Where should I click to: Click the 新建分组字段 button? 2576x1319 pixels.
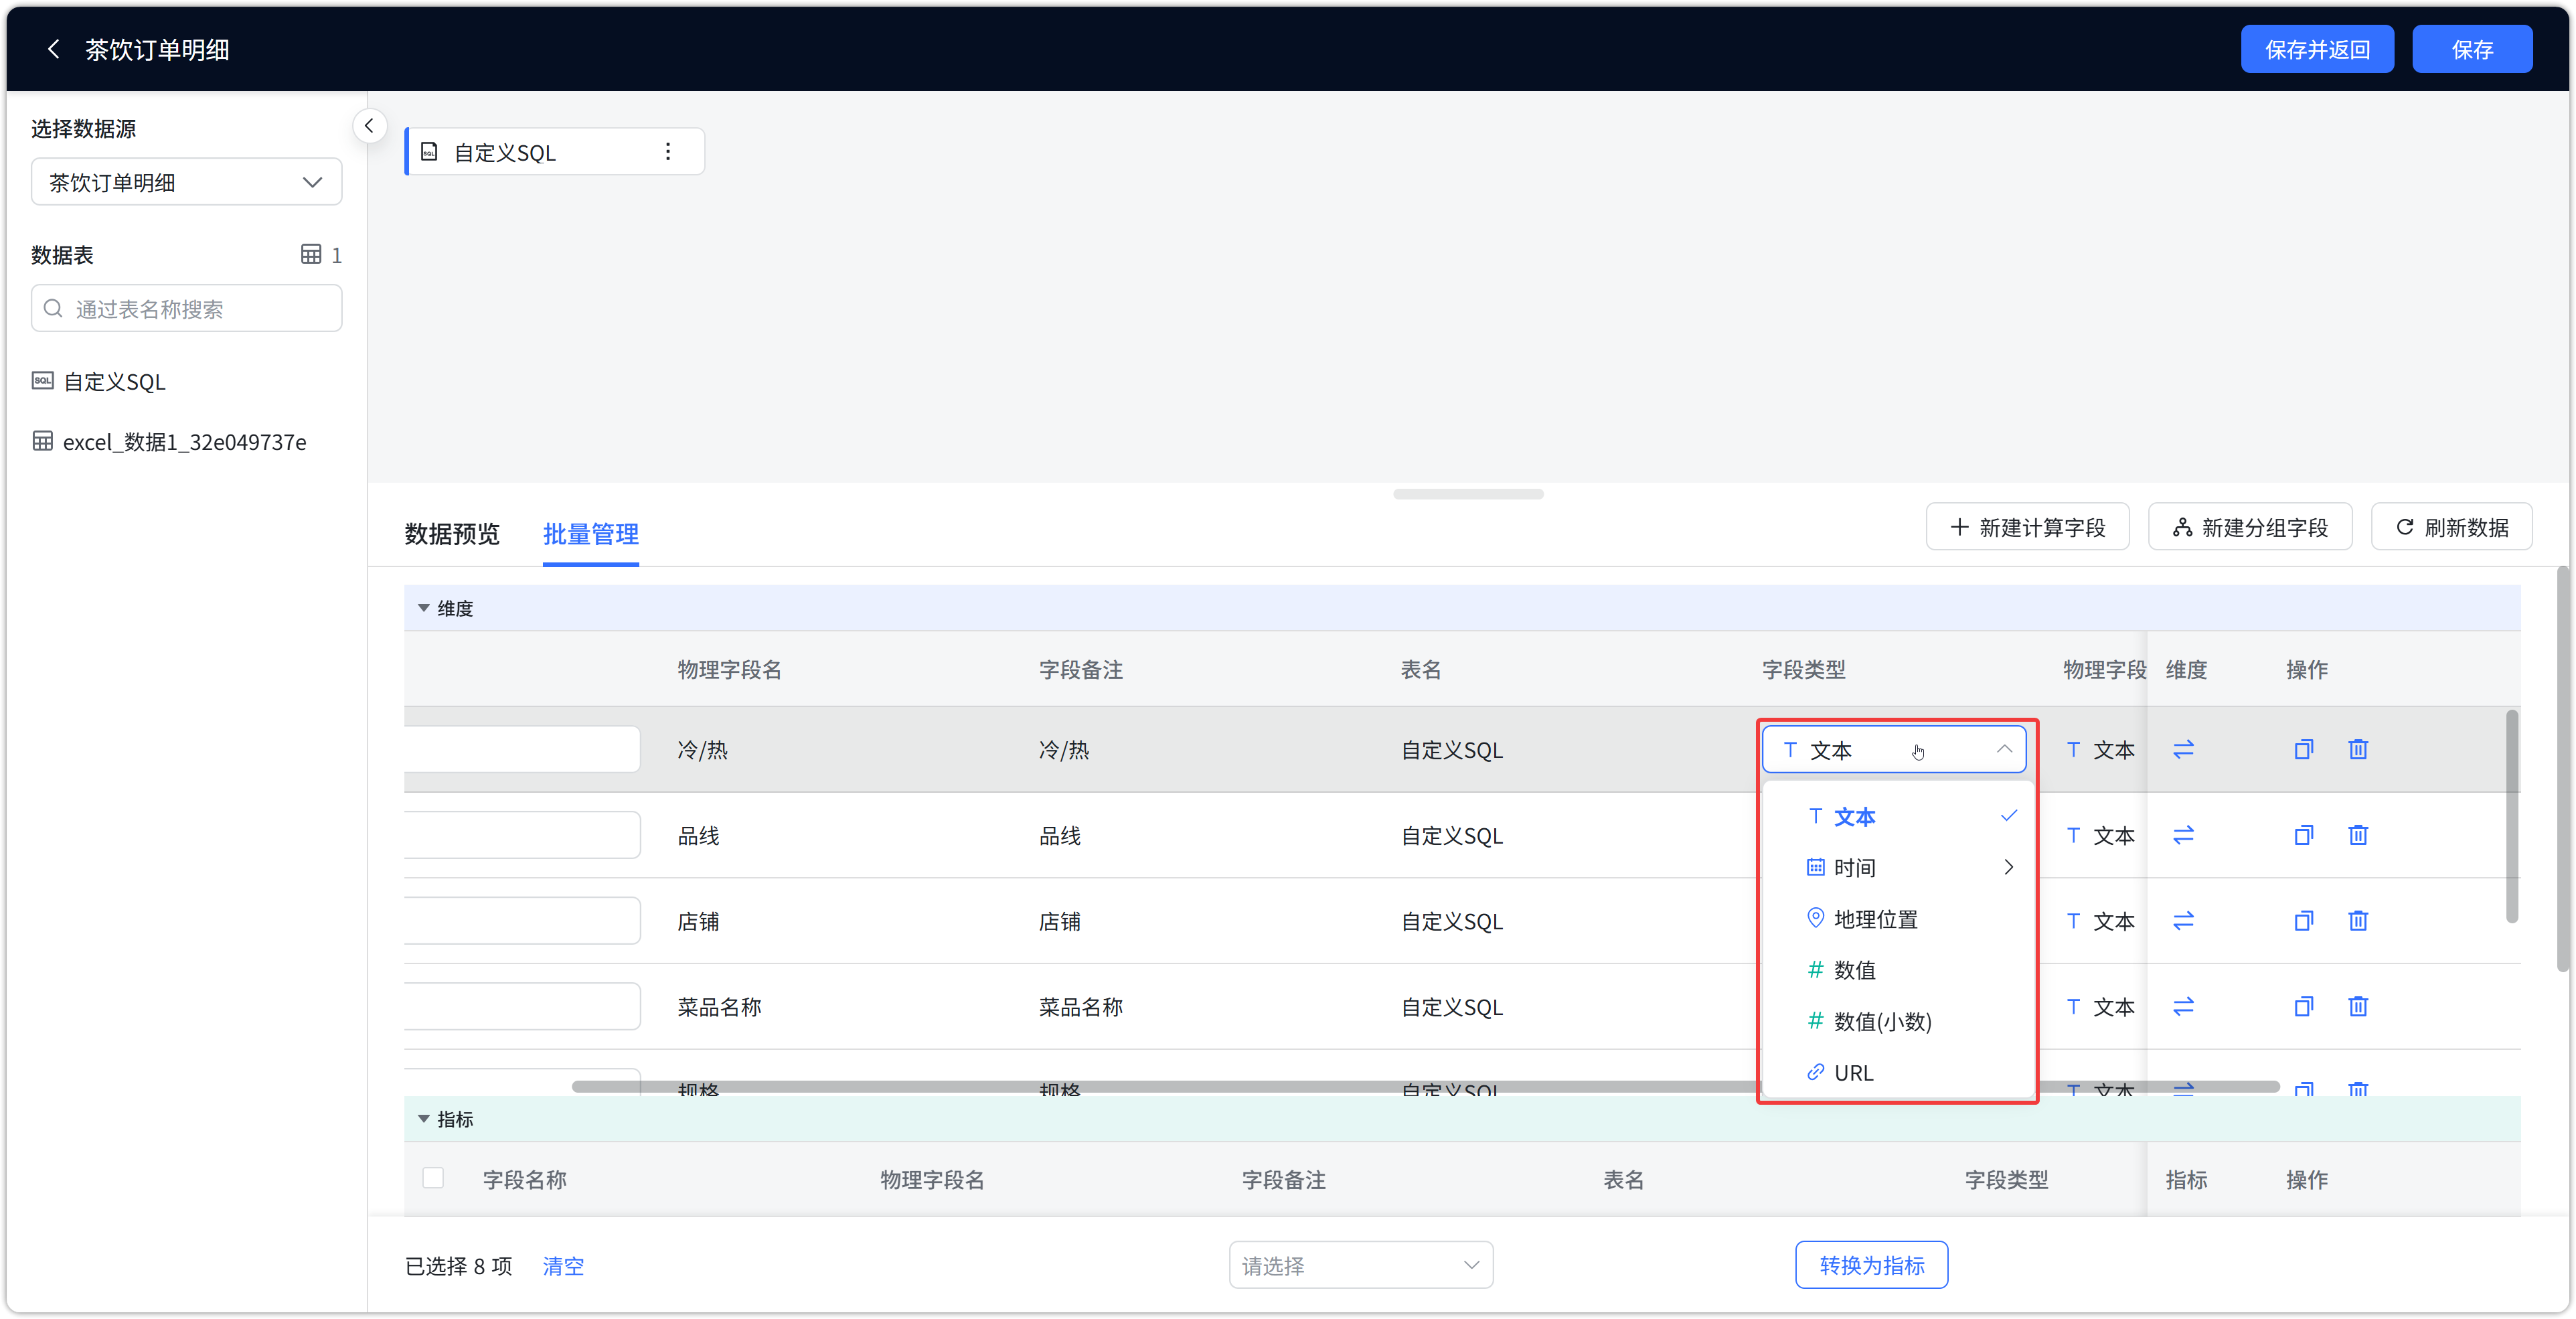click(x=2250, y=527)
